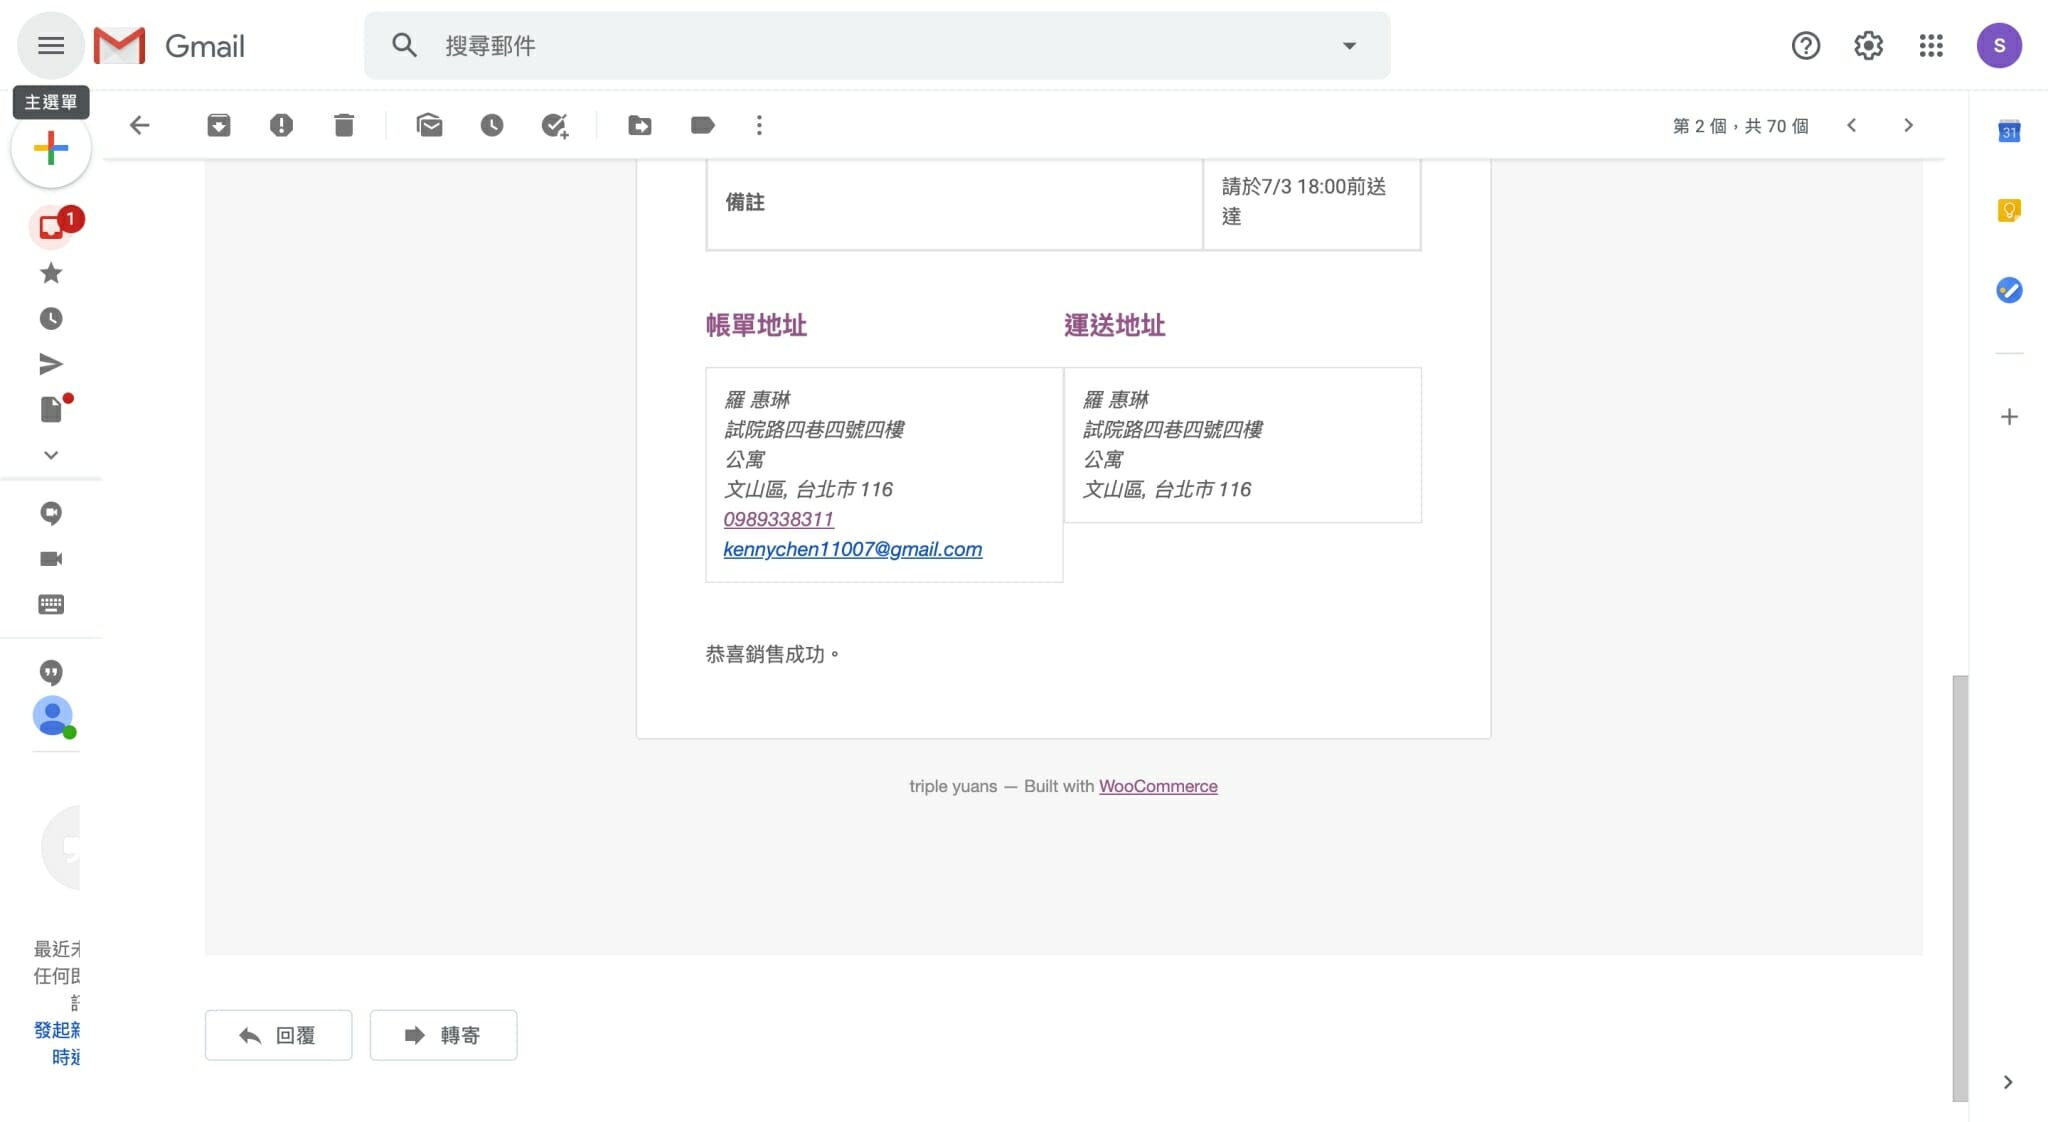Click the 回覆 reply button
The height and width of the screenshot is (1122, 2048).
click(278, 1035)
